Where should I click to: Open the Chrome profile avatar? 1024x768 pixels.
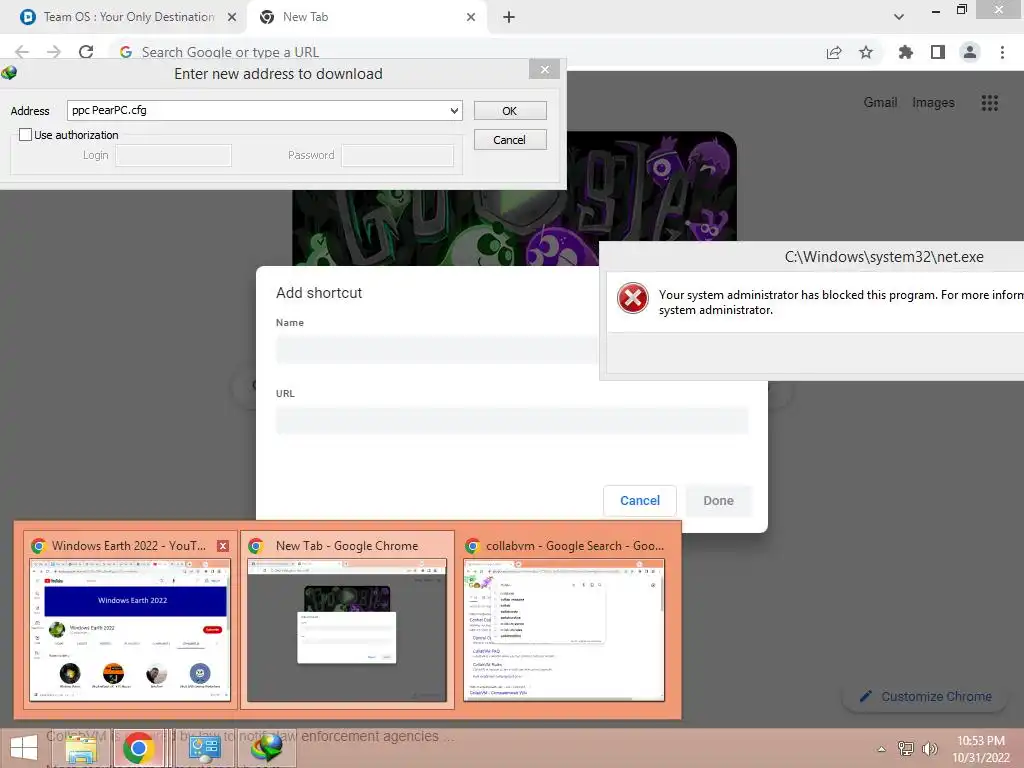click(970, 52)
